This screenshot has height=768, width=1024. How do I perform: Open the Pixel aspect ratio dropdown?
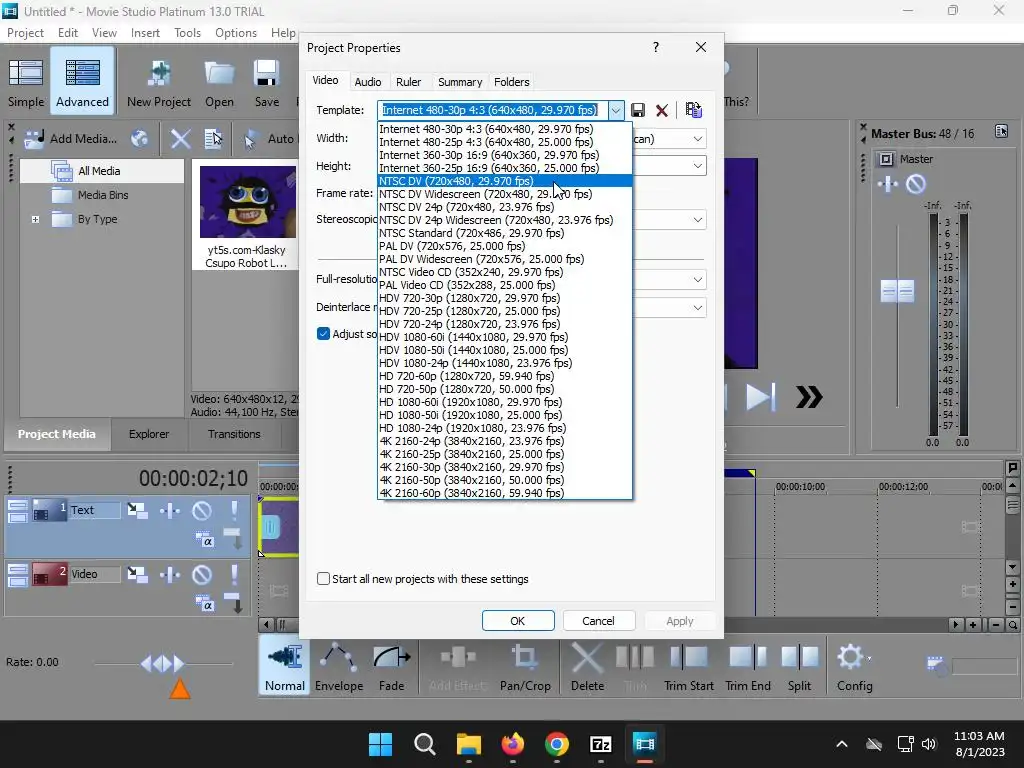click(697, 166)
